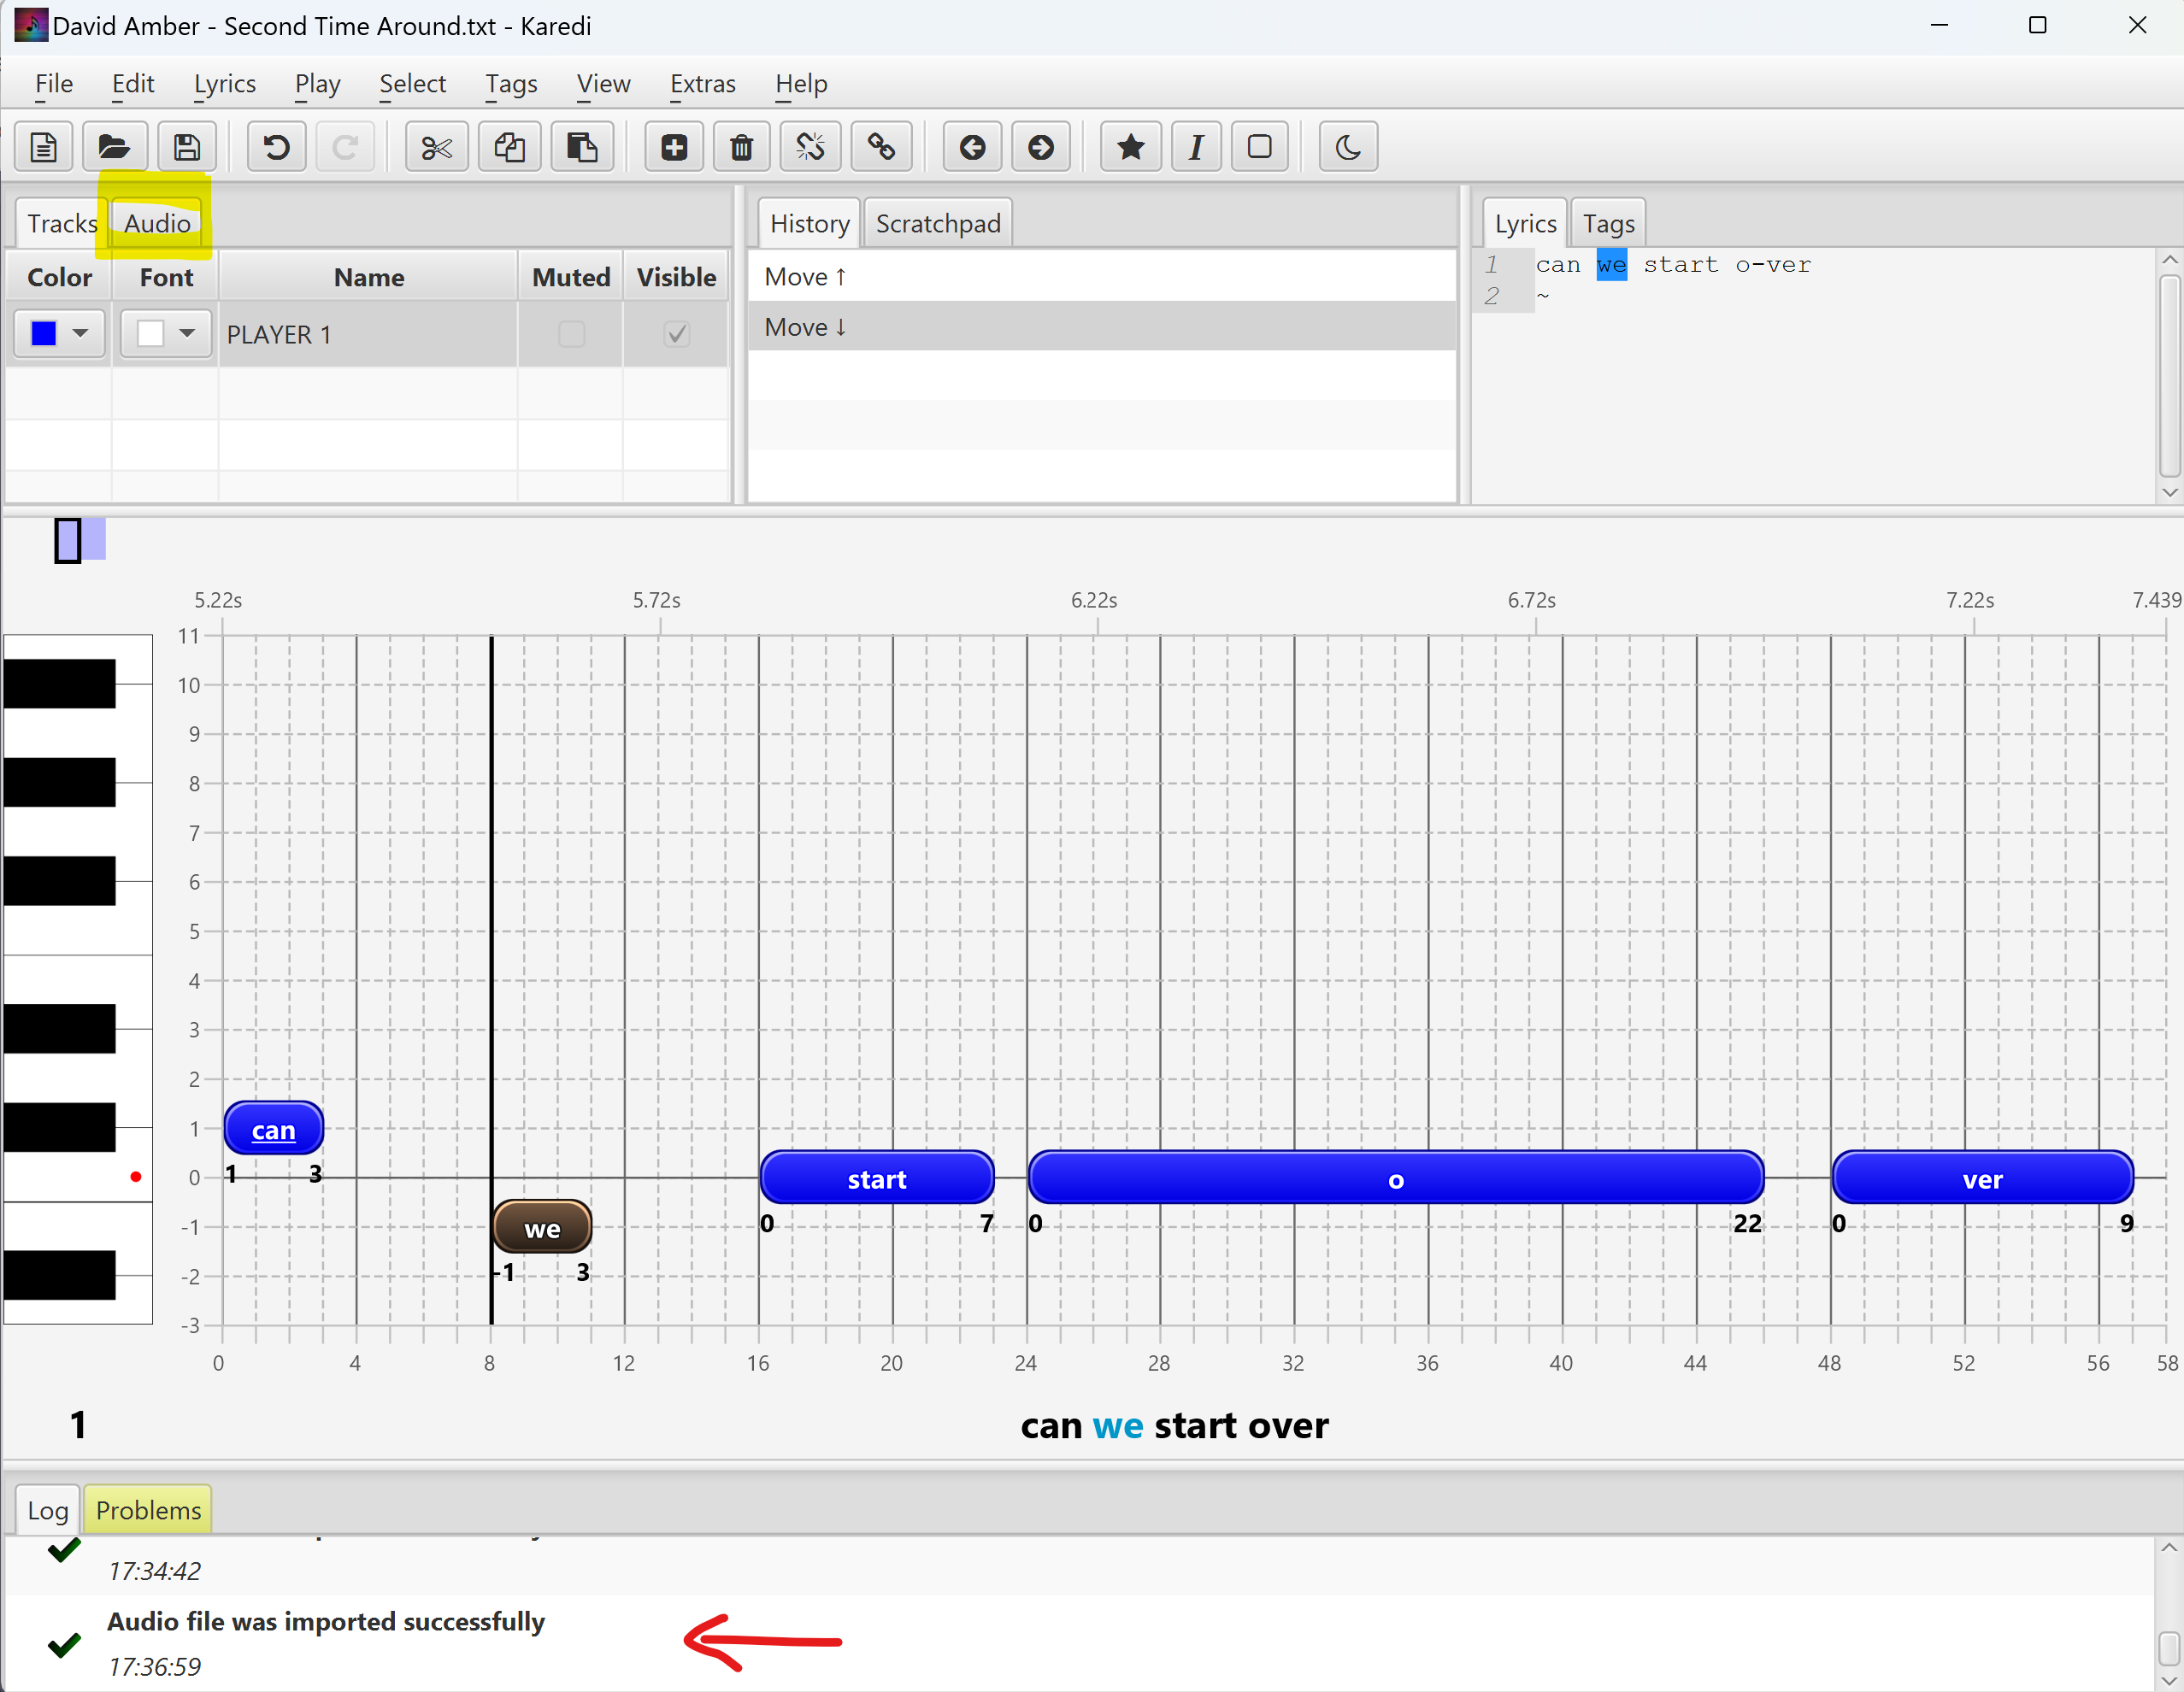2184x1692 pixels.
Task: Toggle Muted checkbox for PLAYER 1
Action: pyautogui.click(x=571, y=334)
